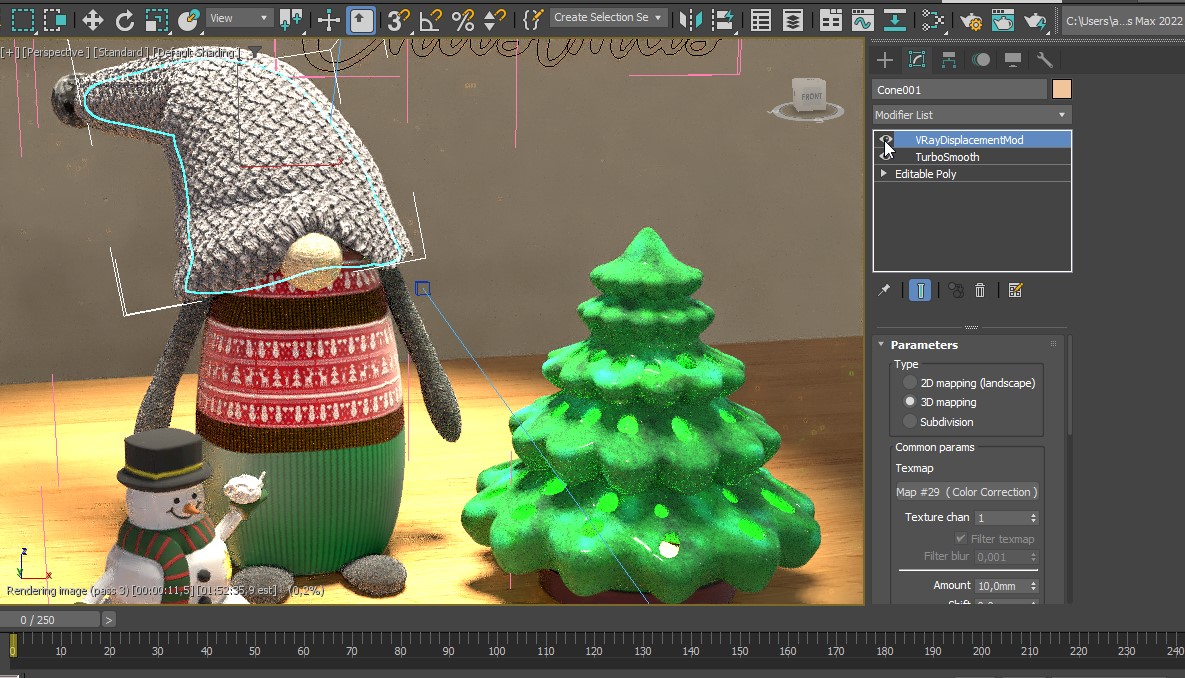Click Configure Modifier Sets icon
Image resolution: width=1185 pixels, height=678 pixels.
coord(1015,290)
